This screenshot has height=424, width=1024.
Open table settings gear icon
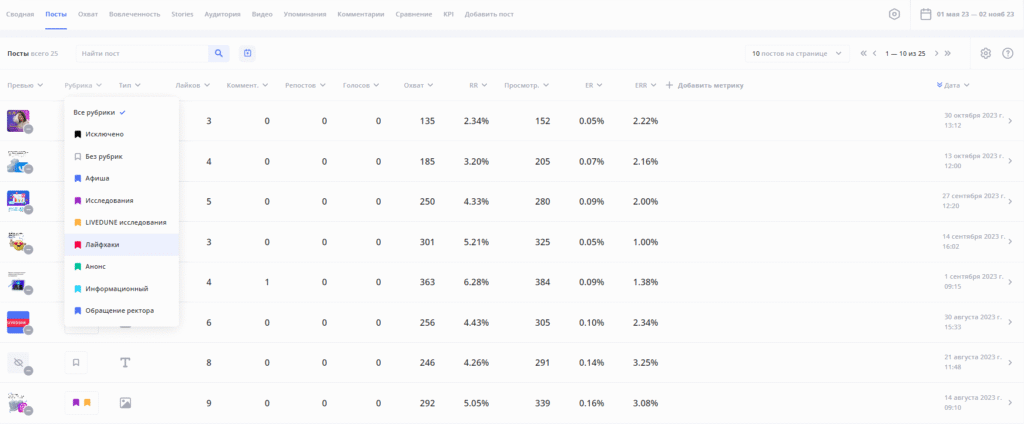[985, 53]
